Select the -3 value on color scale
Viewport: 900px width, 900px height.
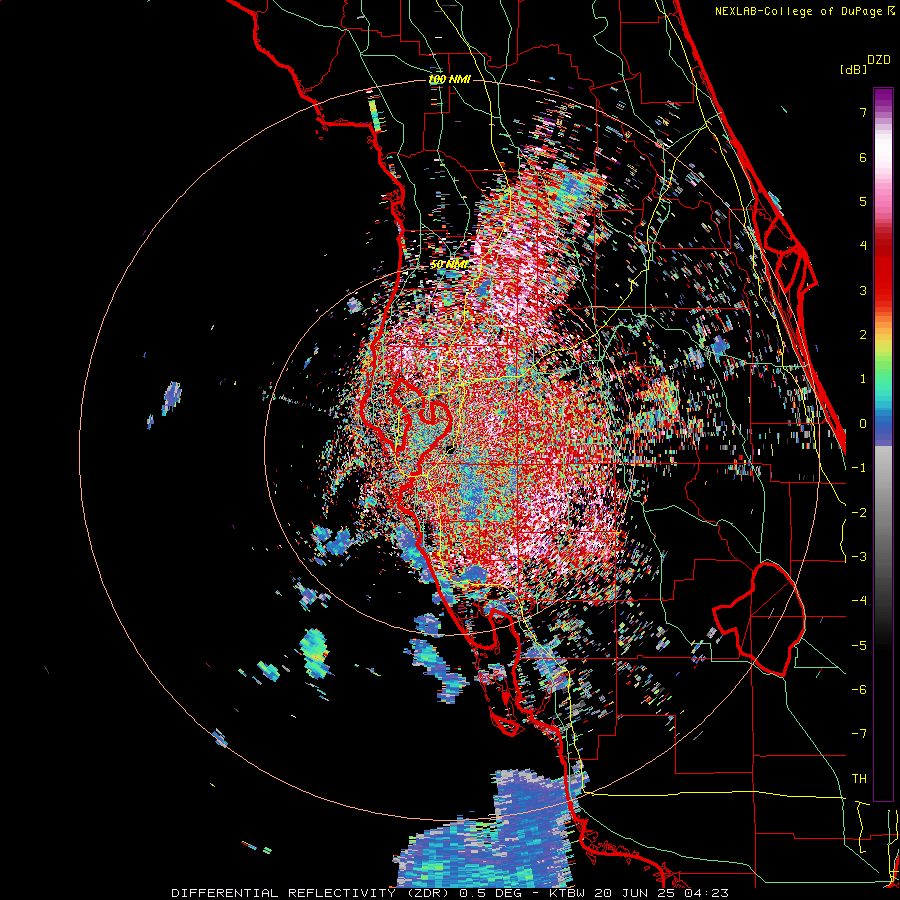[x=859, y=557]
